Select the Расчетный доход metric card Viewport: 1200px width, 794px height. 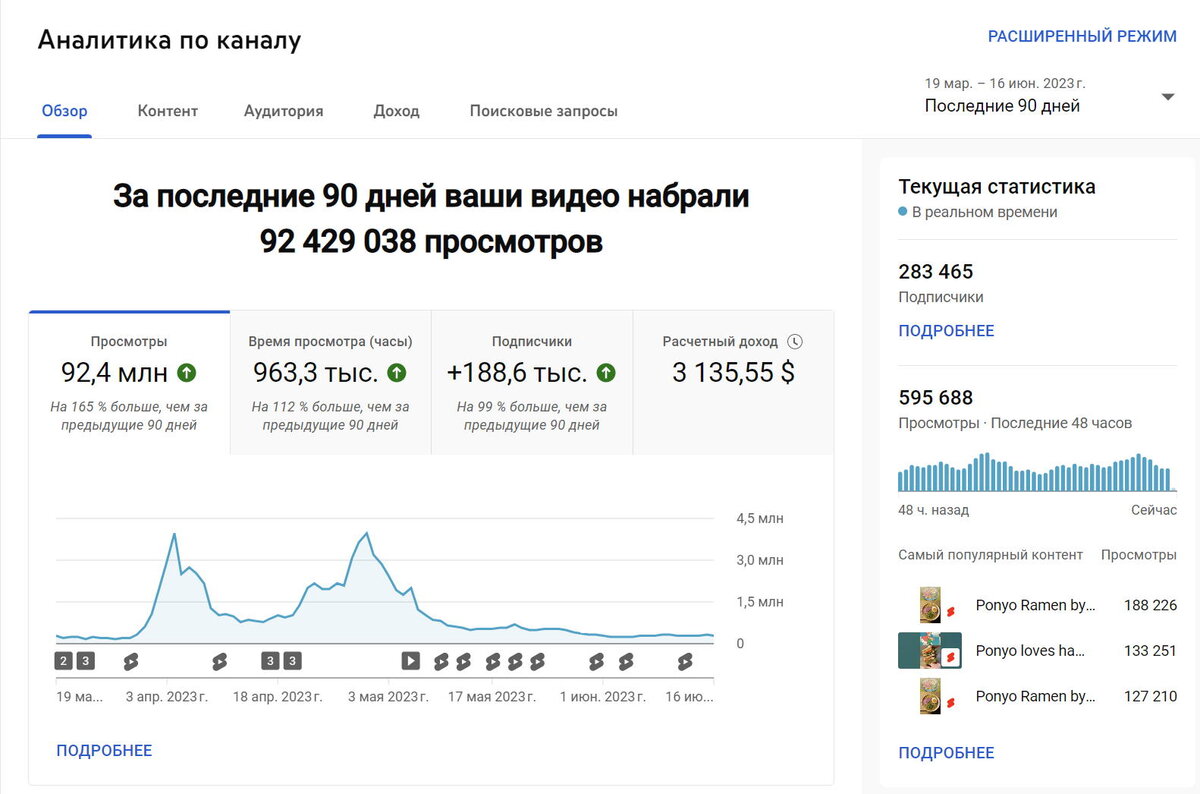point(733,383)
